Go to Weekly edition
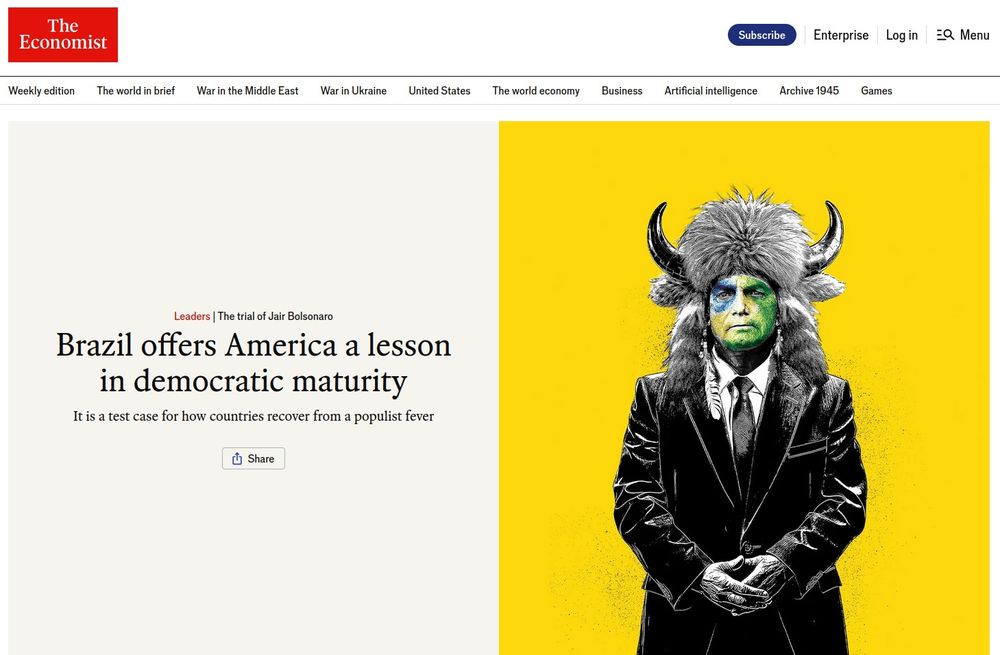Screen dimensions: 1000x655 coord(41,91)
